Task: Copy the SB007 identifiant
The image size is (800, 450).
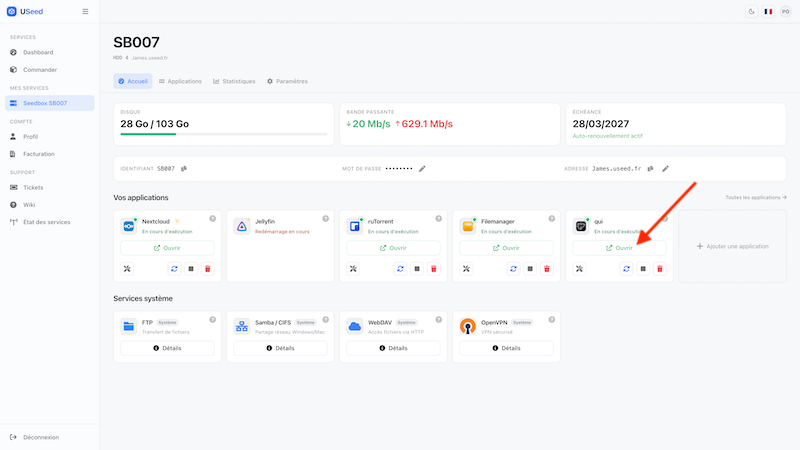Action: pyautogui.click(x=184, y=168)
